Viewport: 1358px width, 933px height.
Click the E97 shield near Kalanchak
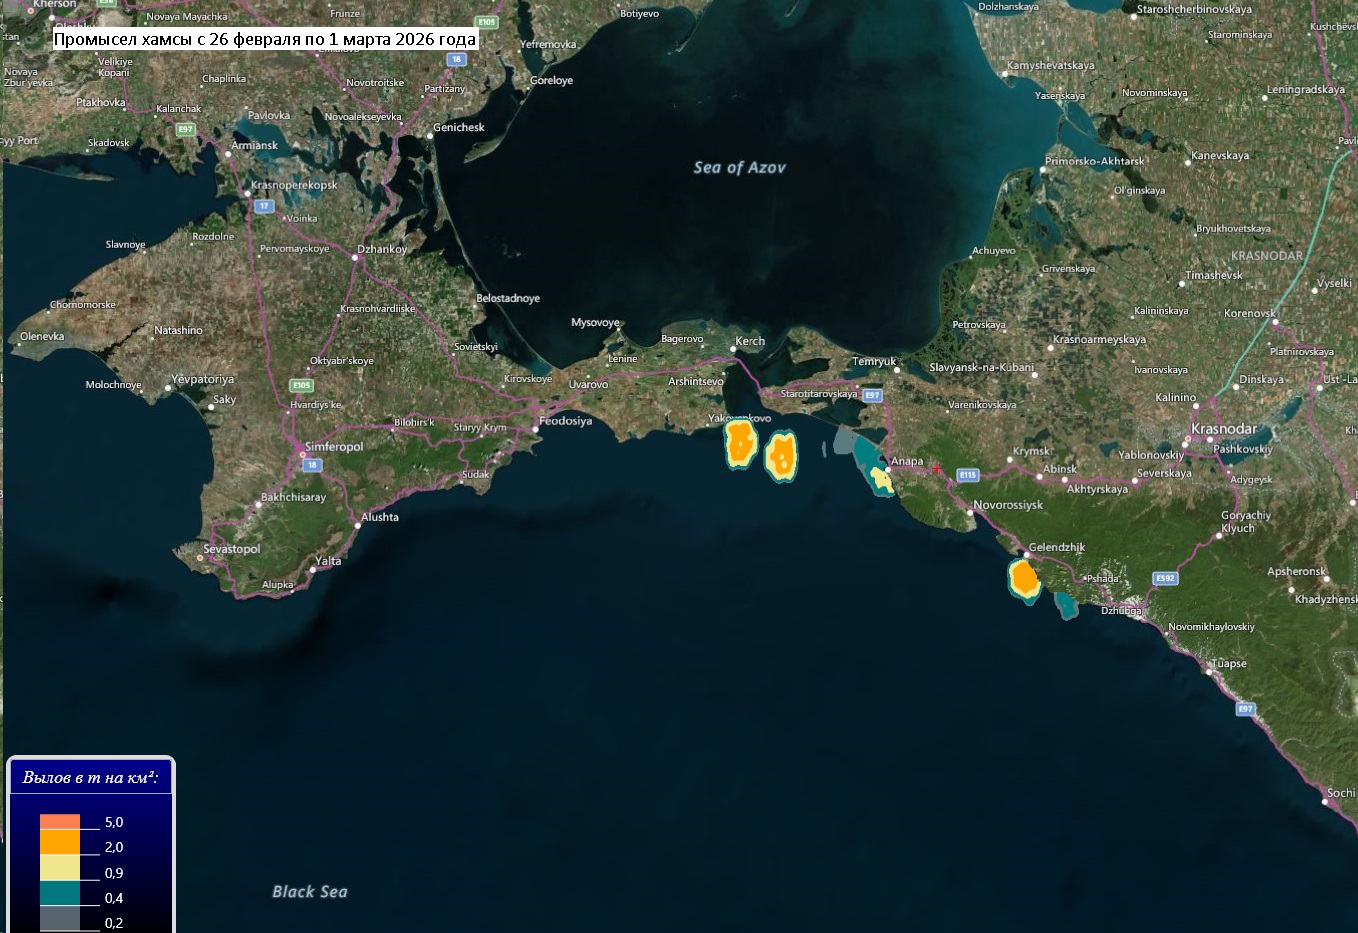click(185, 129)
